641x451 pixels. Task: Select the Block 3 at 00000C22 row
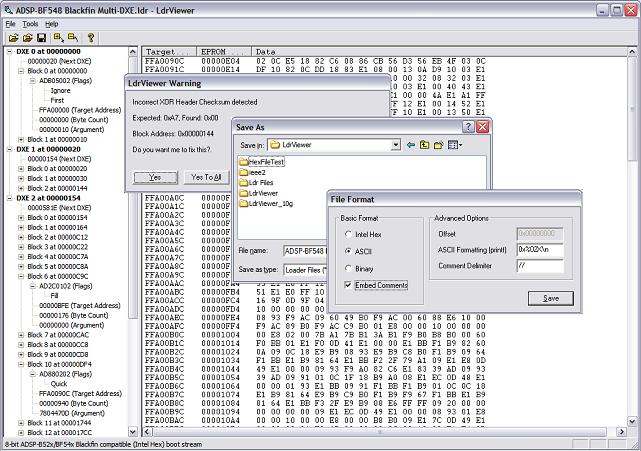pyautogui.click(x=58, y=247)
